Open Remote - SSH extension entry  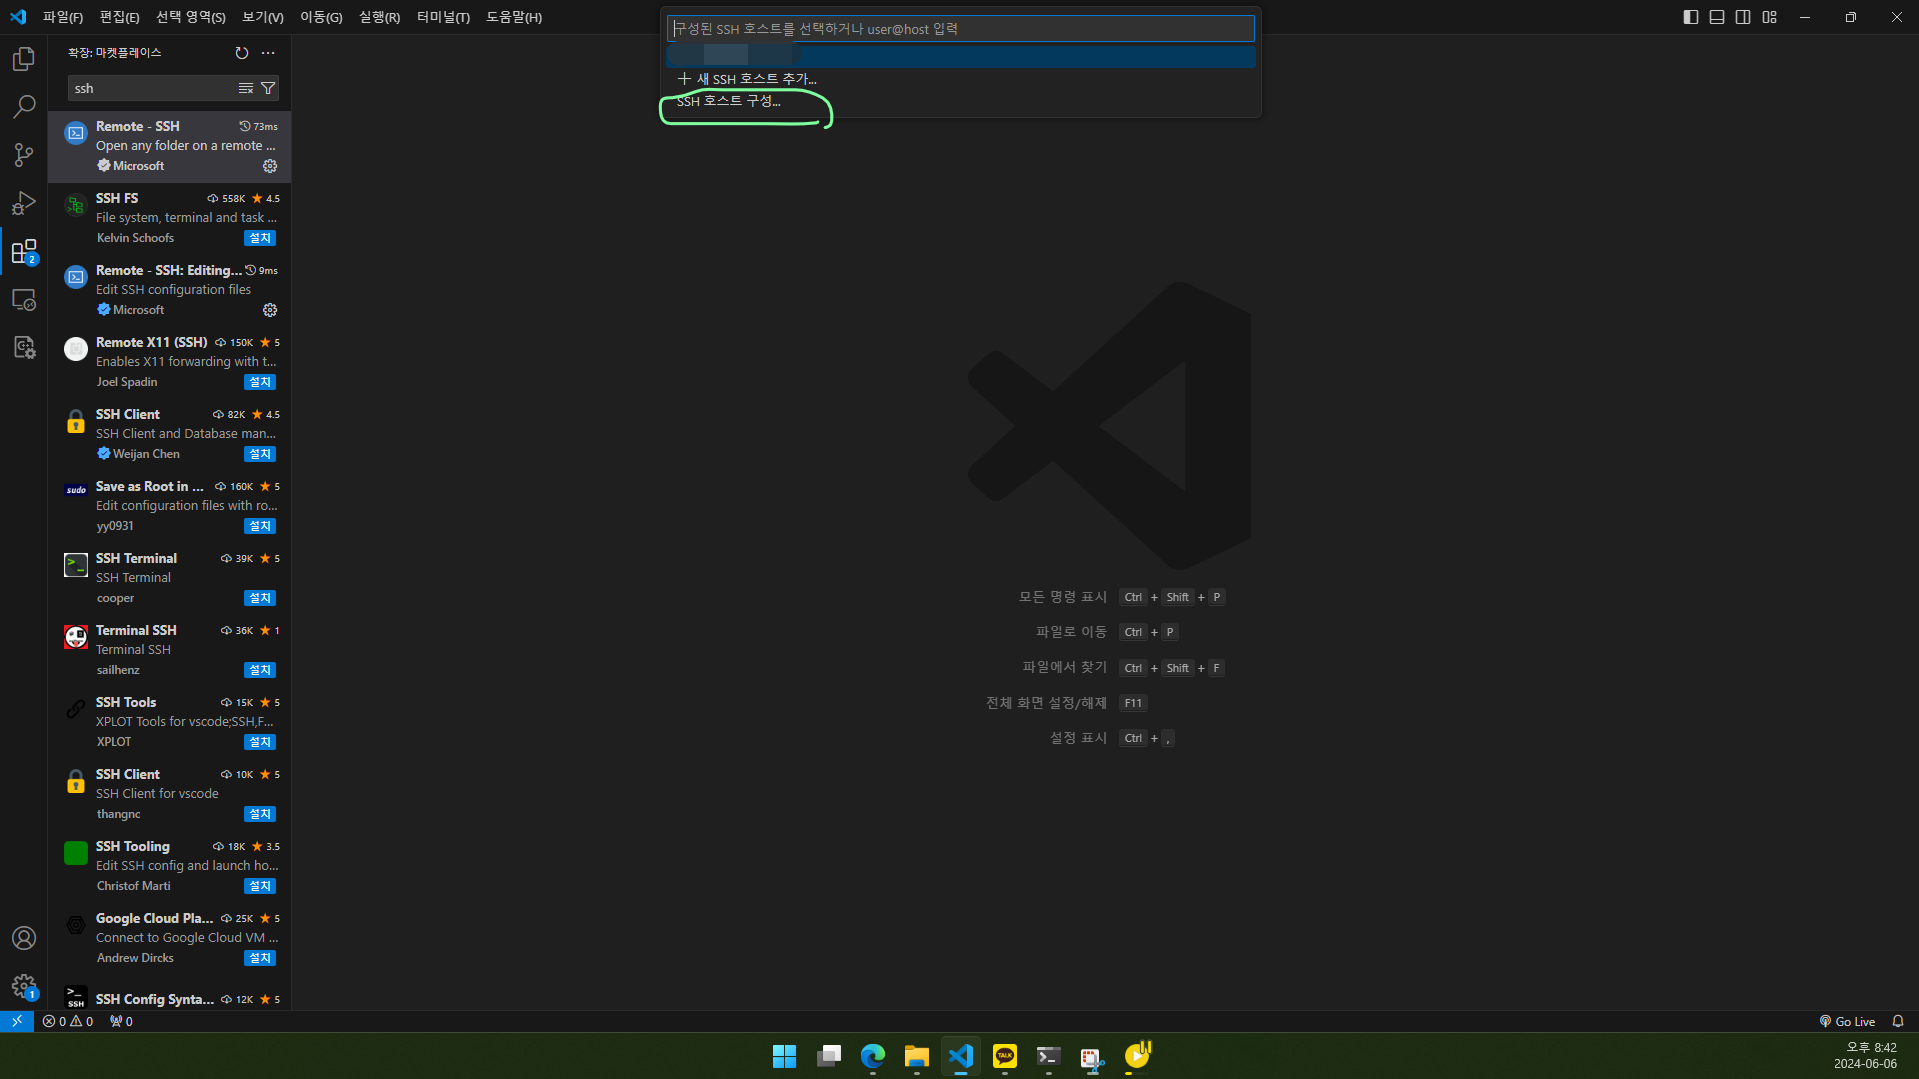(x=169, y=146)
